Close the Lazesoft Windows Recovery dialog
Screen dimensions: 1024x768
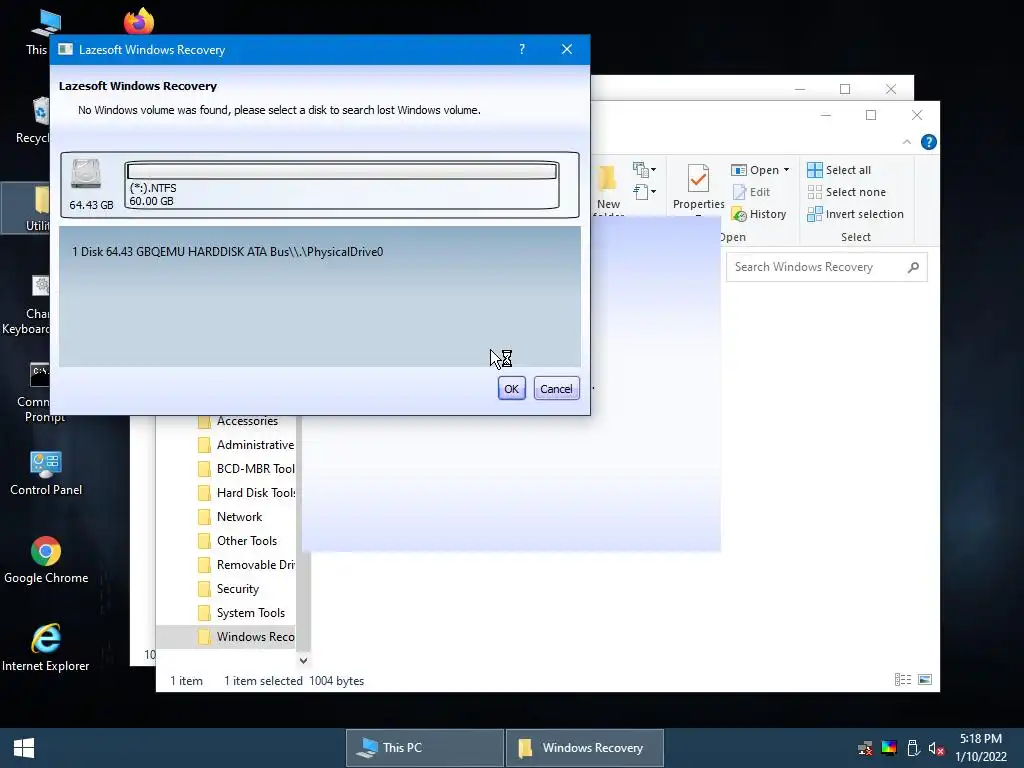click(567, 50)
